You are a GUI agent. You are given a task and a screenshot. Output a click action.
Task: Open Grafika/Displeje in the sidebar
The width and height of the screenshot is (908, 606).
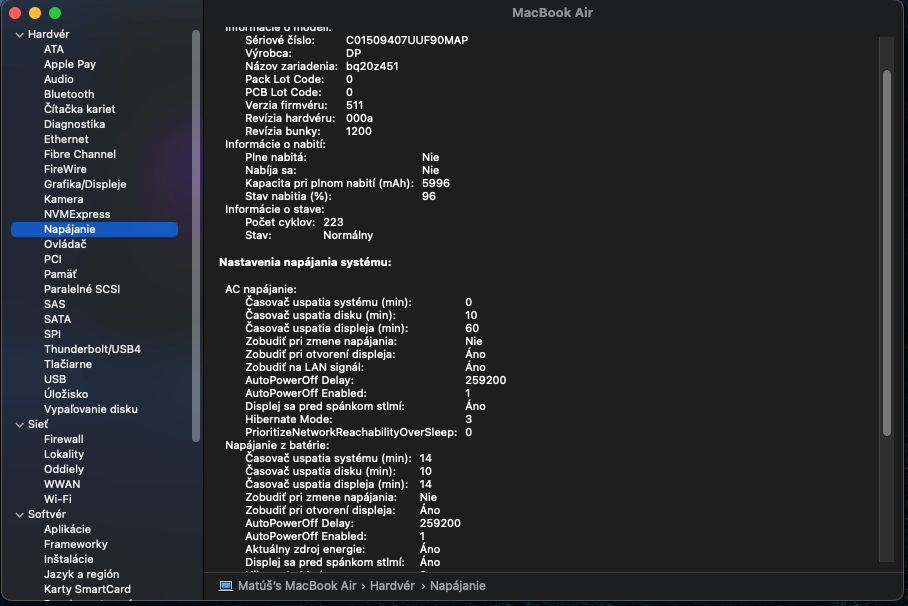click(85, 184)
